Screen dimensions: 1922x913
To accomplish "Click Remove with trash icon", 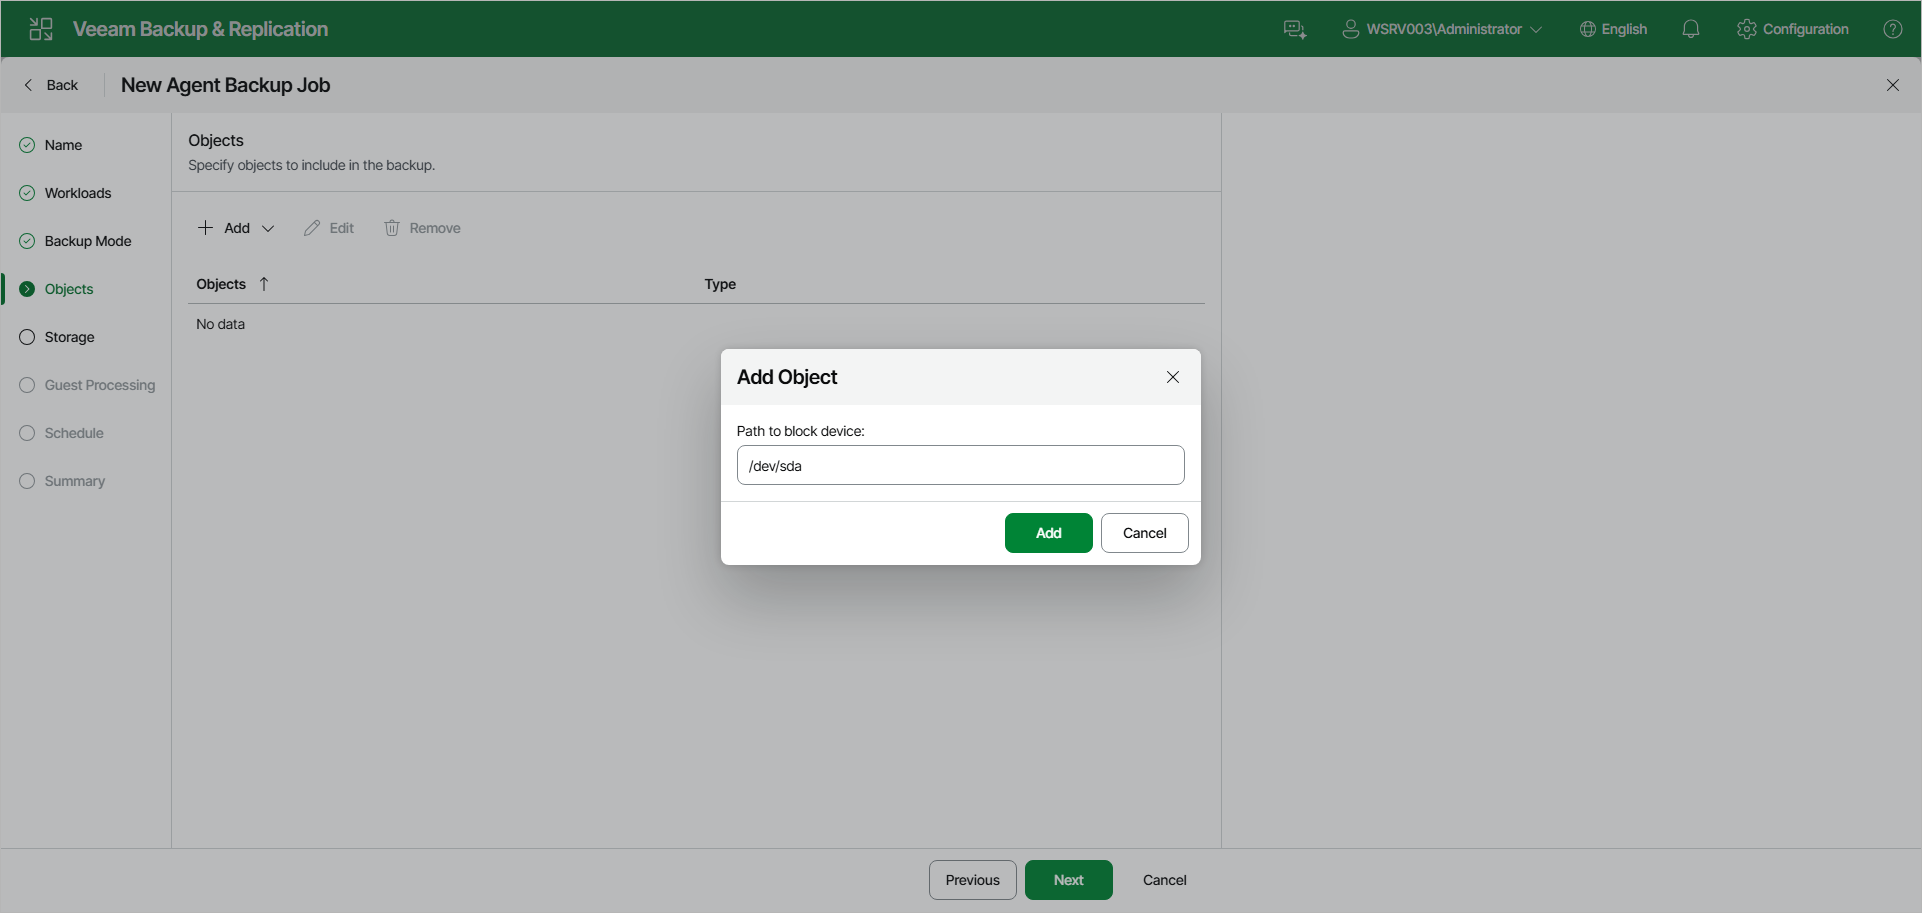I will tap(422, 228).
